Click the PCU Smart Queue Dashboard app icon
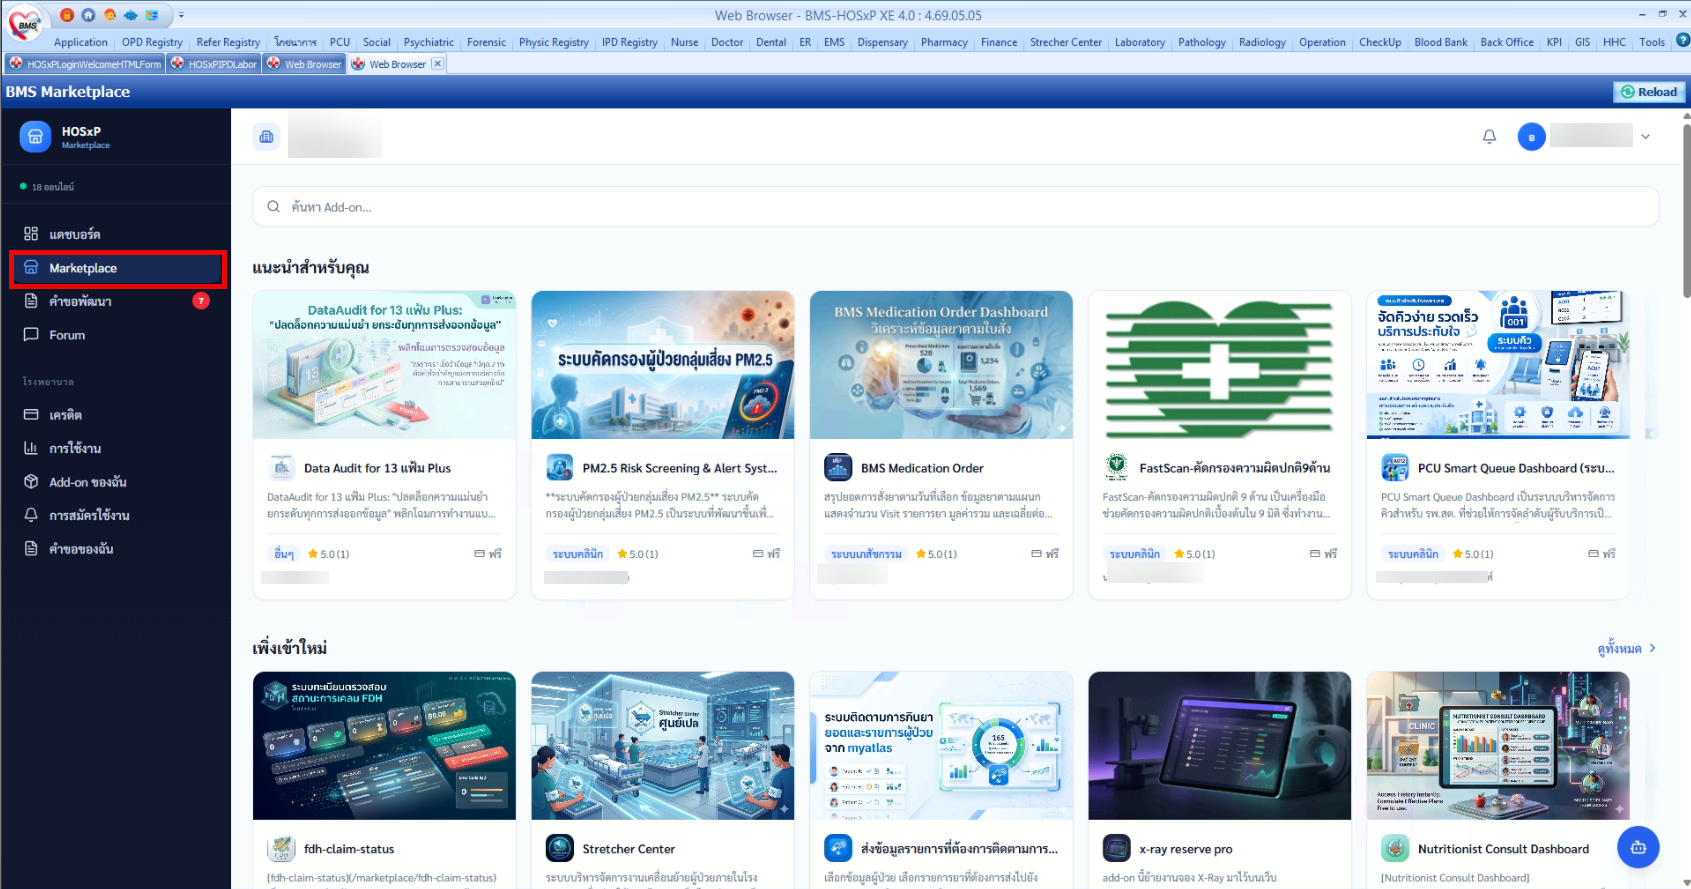 click(1395, 468)
